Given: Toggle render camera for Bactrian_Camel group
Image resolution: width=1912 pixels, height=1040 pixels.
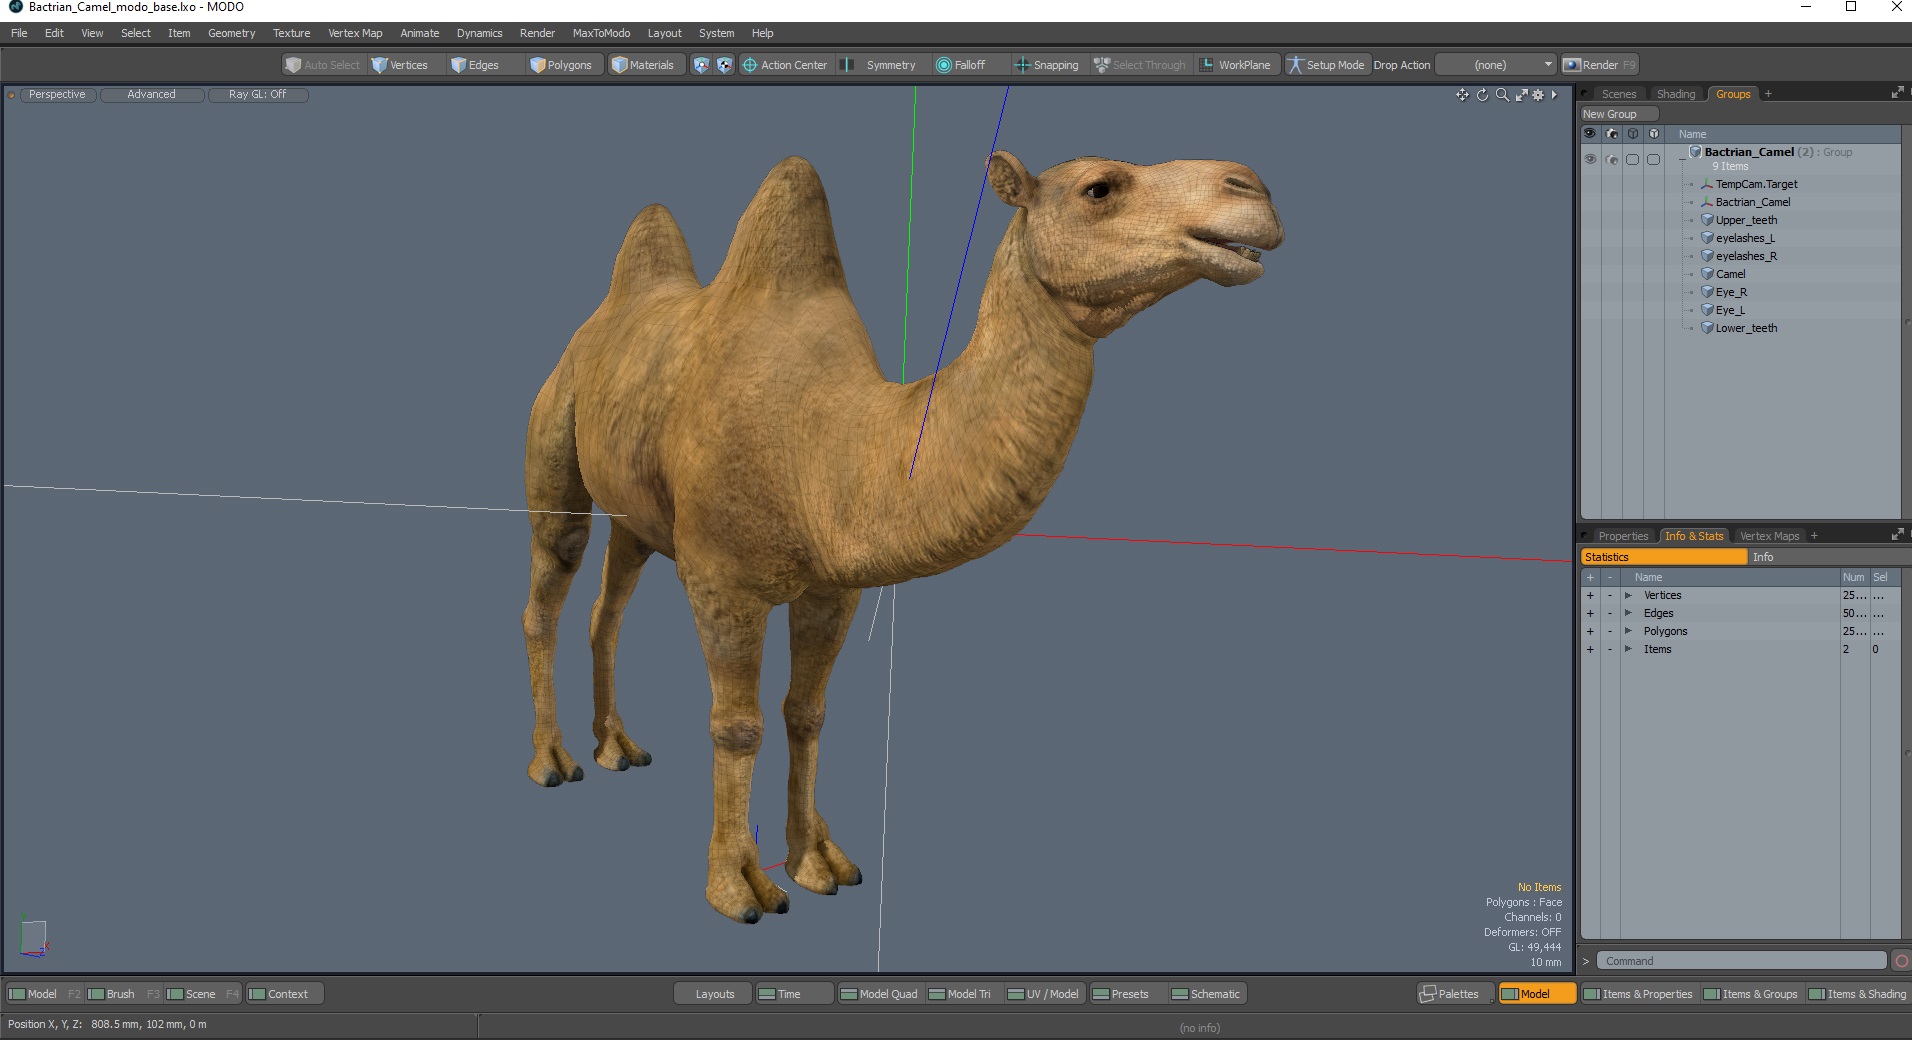Looking at the screenshot, I should (x=1612, y=159).
